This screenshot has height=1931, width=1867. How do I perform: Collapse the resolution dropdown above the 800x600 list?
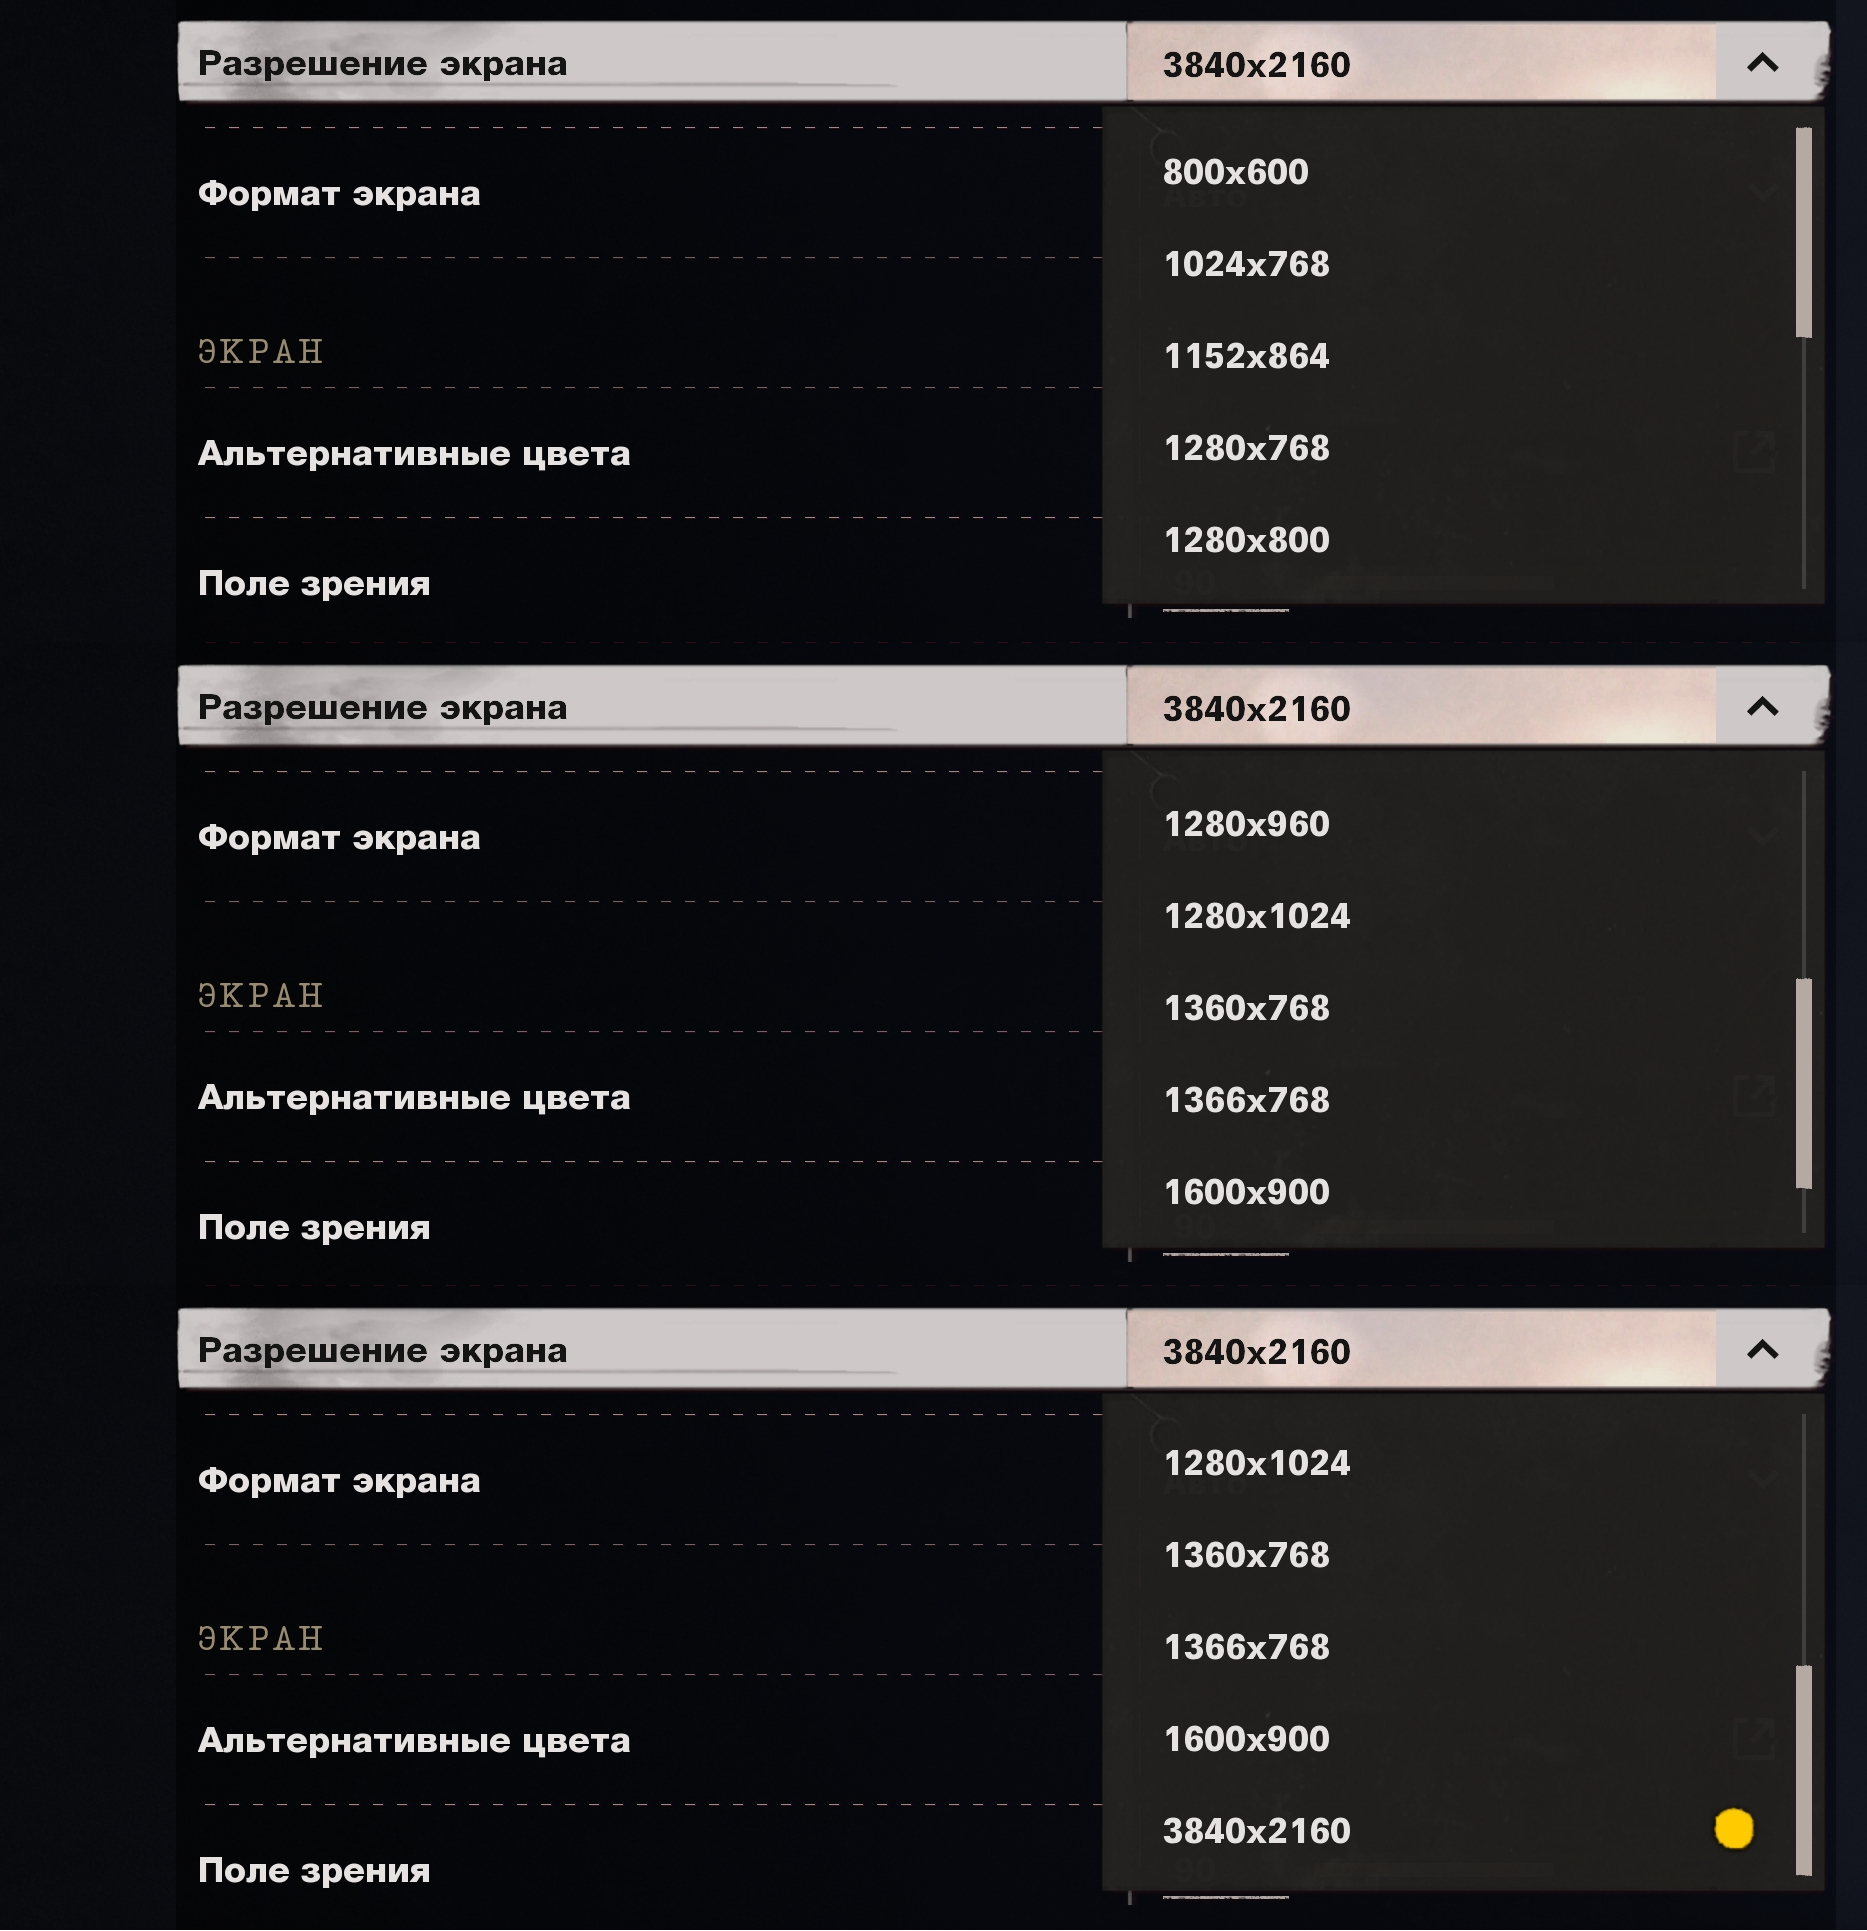coord(1762,64)
